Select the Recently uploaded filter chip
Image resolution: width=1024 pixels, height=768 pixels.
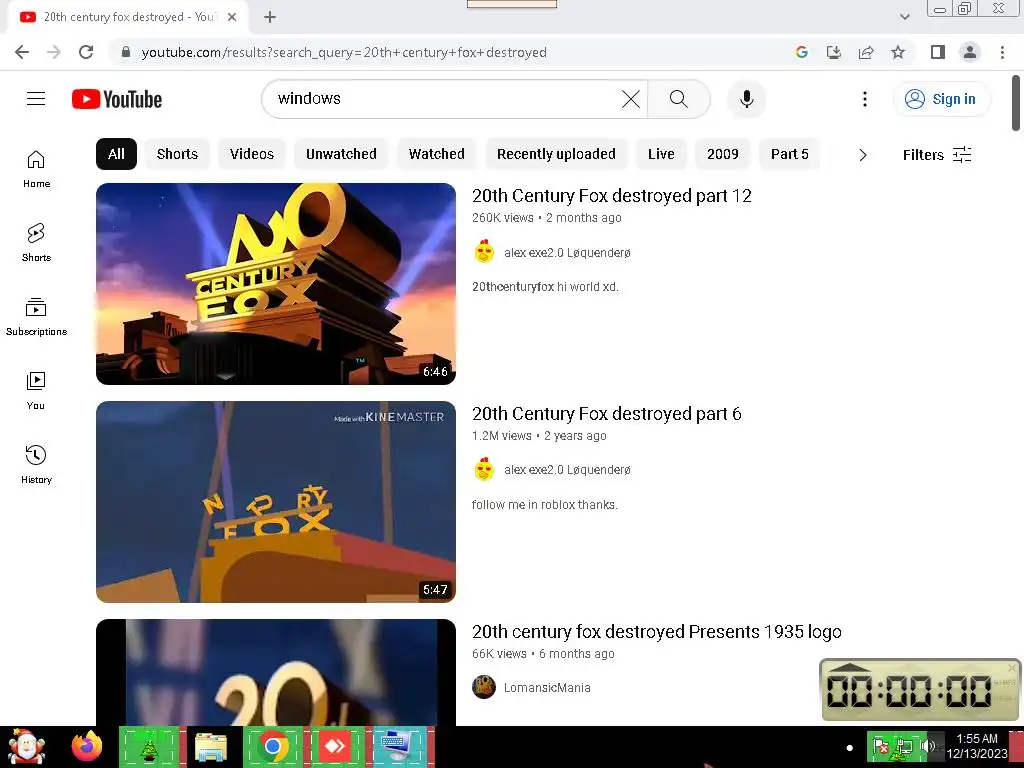pos(556,154)
